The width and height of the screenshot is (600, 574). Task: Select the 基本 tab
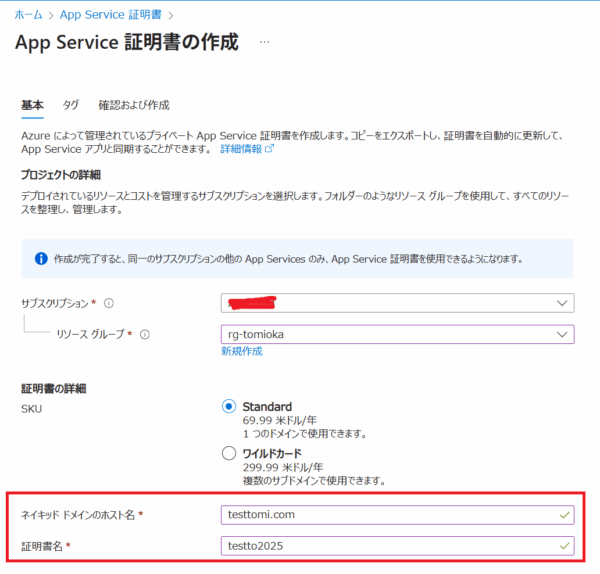click(32, 105)
